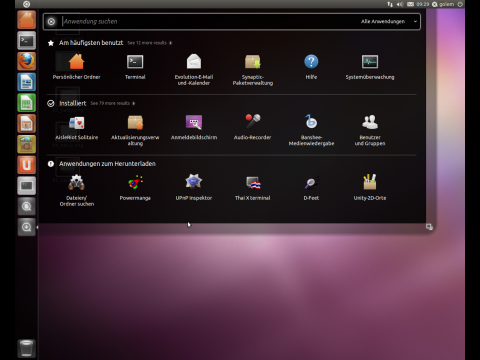The width and height of the screenshot is (480, 360).
Task: Click Anwendungen zum Herunterladen header
Action: [x=107, y=164]
